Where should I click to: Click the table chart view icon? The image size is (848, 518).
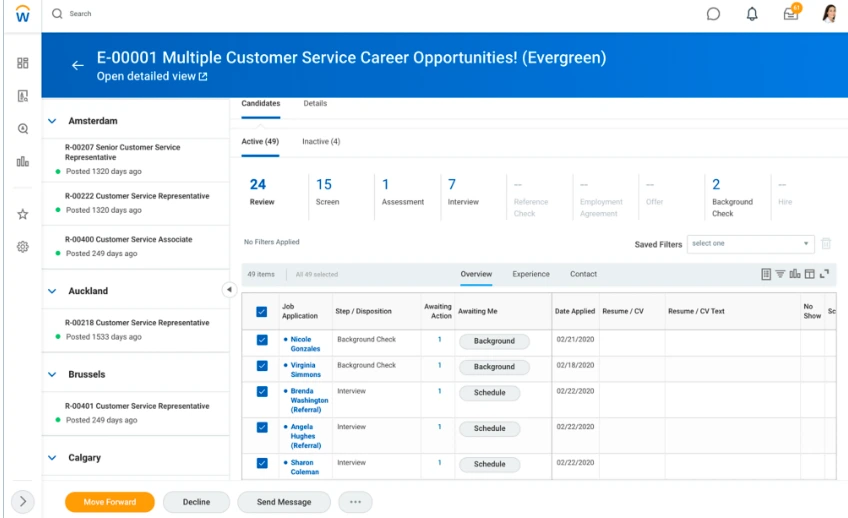tap(795, 274)
